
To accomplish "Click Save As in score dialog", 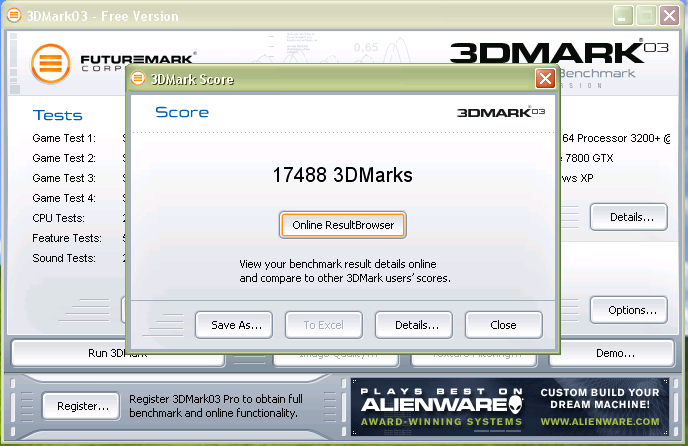I will tap(234, 325).
